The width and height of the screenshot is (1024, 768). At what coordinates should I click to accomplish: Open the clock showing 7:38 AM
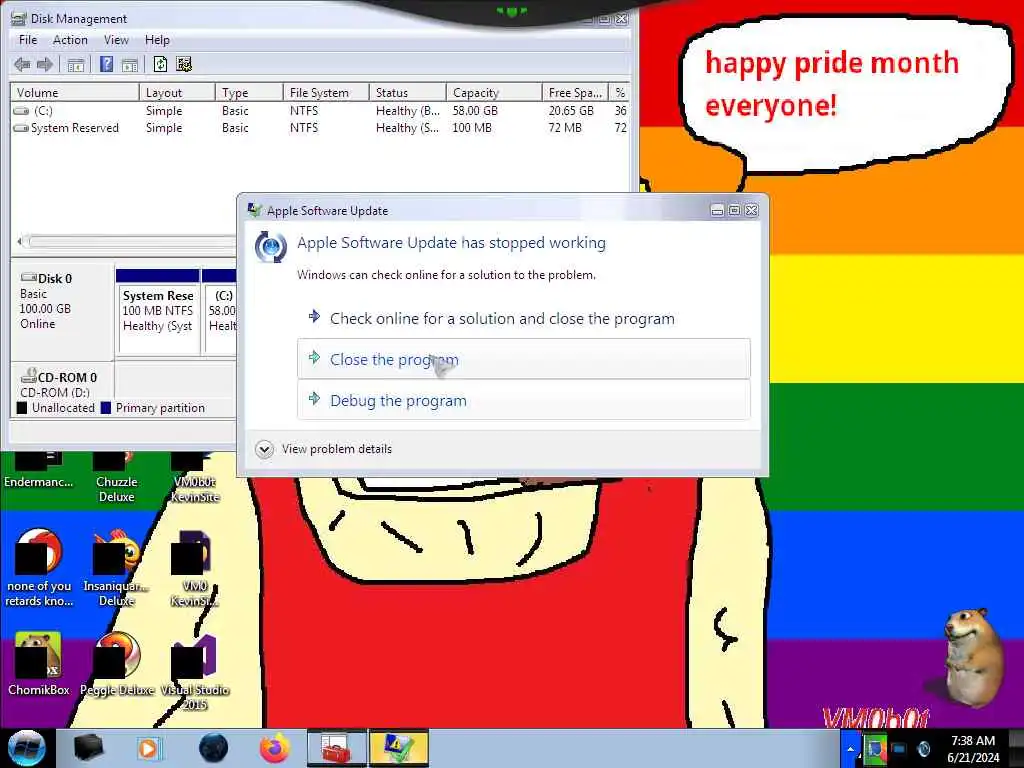(x=973, y=749)
